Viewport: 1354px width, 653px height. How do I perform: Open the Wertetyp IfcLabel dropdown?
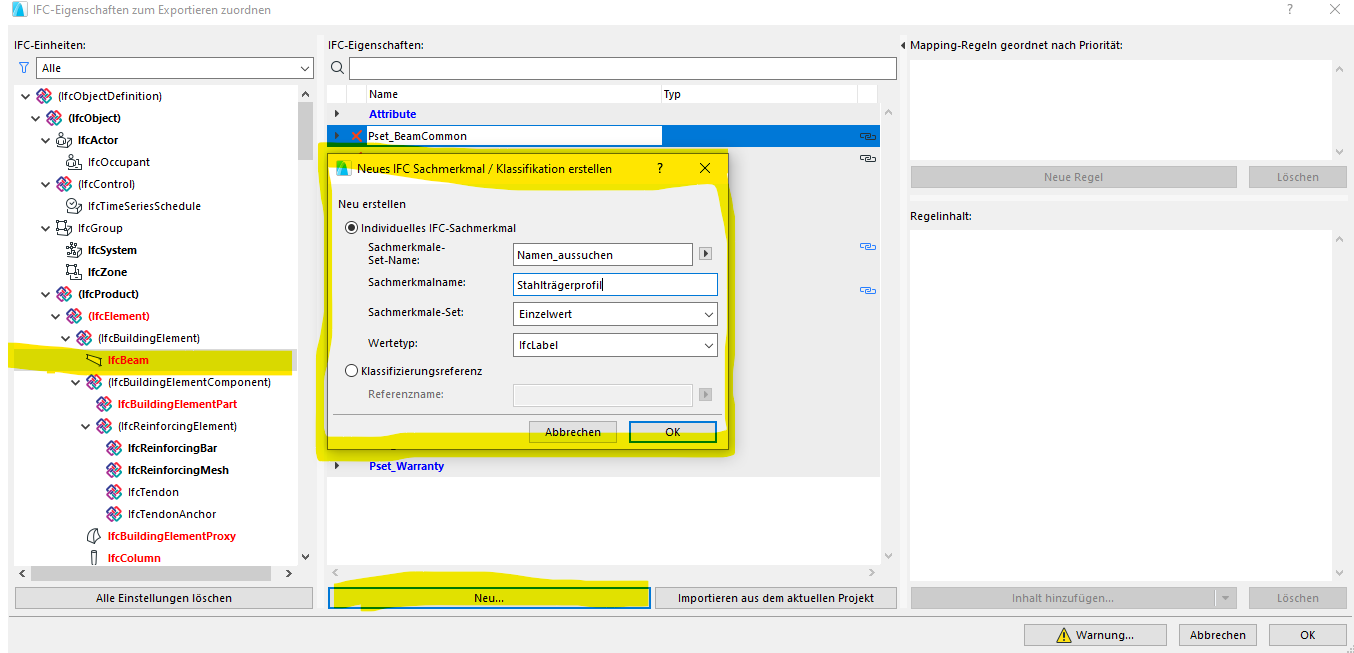615,345
